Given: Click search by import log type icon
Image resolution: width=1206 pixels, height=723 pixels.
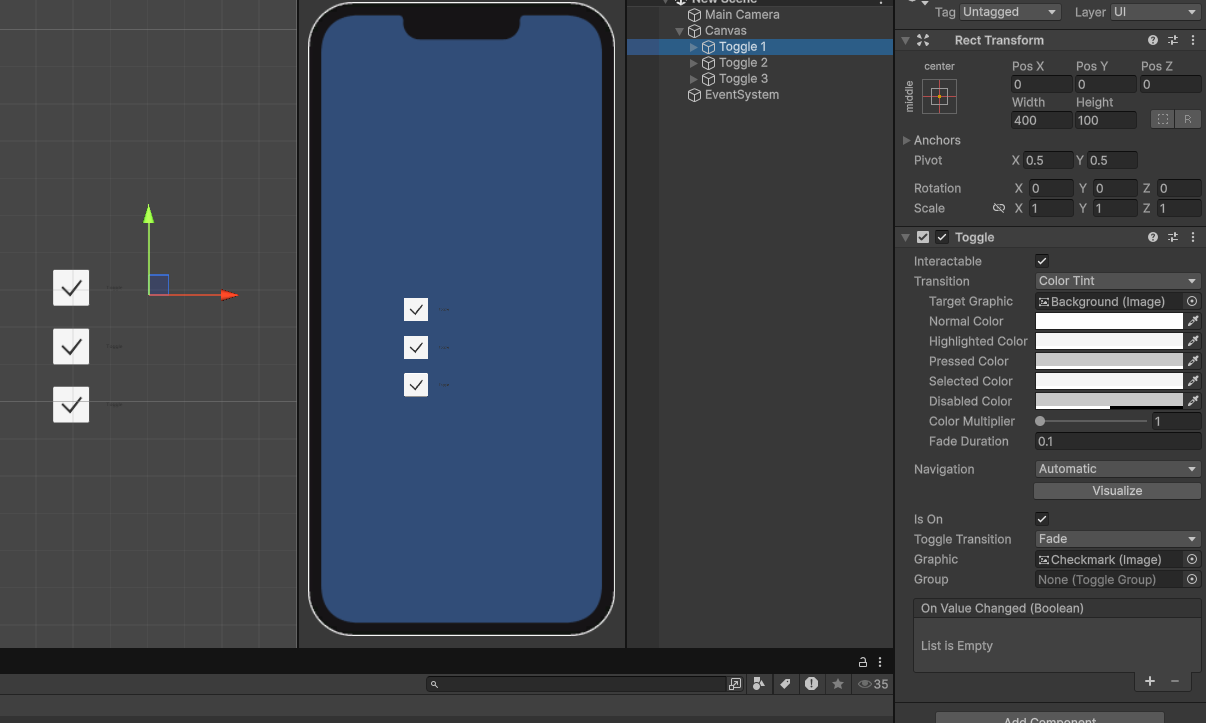Looking at the screenshot, I should (x=811, y=684).
